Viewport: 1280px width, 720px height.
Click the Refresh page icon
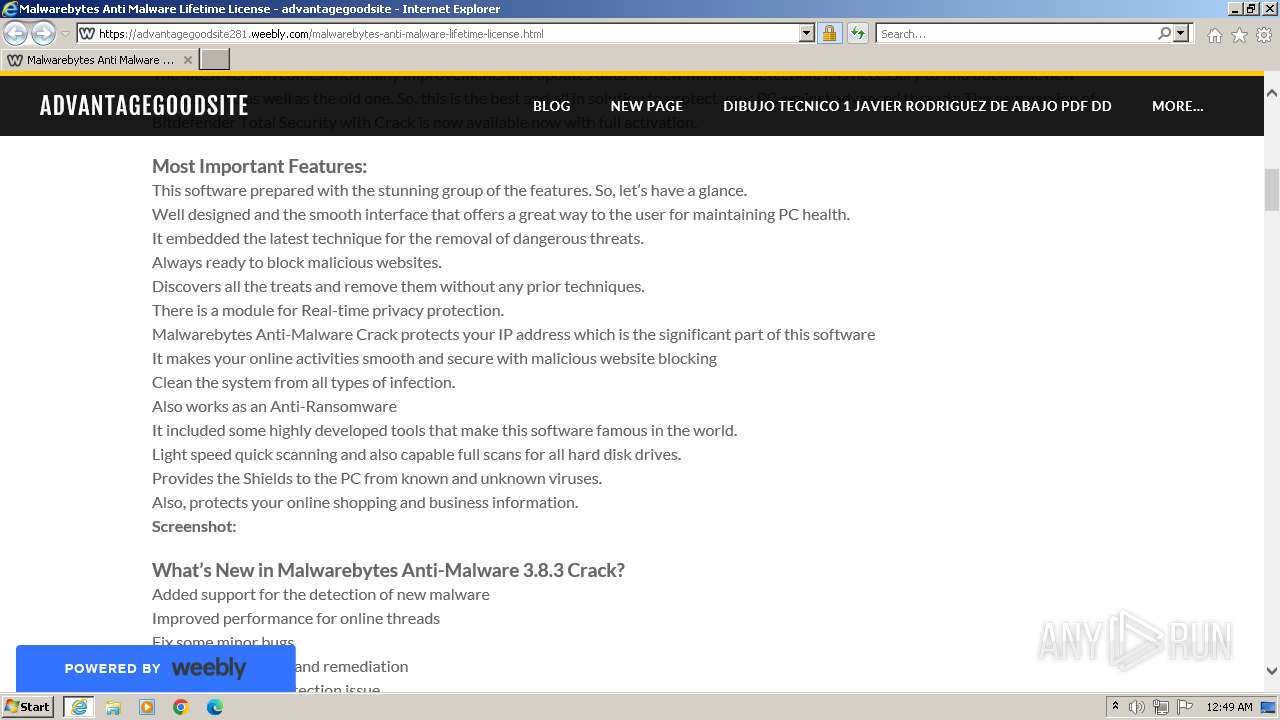coord(857,33)
